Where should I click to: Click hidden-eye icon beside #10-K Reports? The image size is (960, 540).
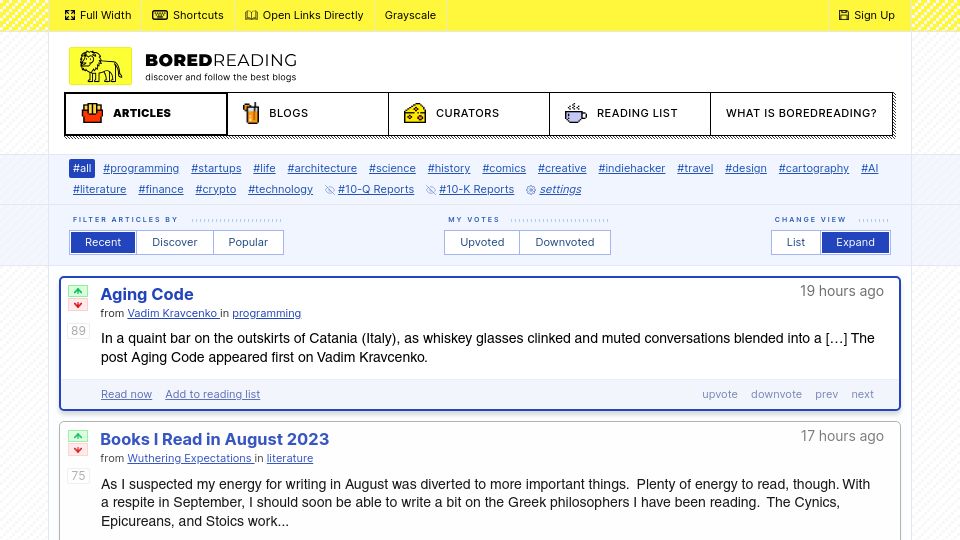click(430, 190)
